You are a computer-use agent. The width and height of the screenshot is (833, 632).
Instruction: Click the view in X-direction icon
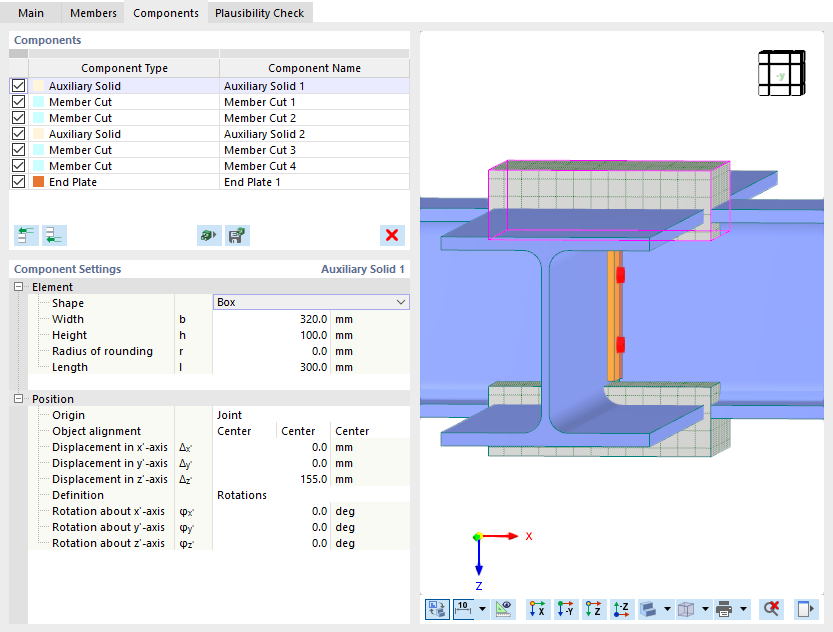[x=537, y=609]
